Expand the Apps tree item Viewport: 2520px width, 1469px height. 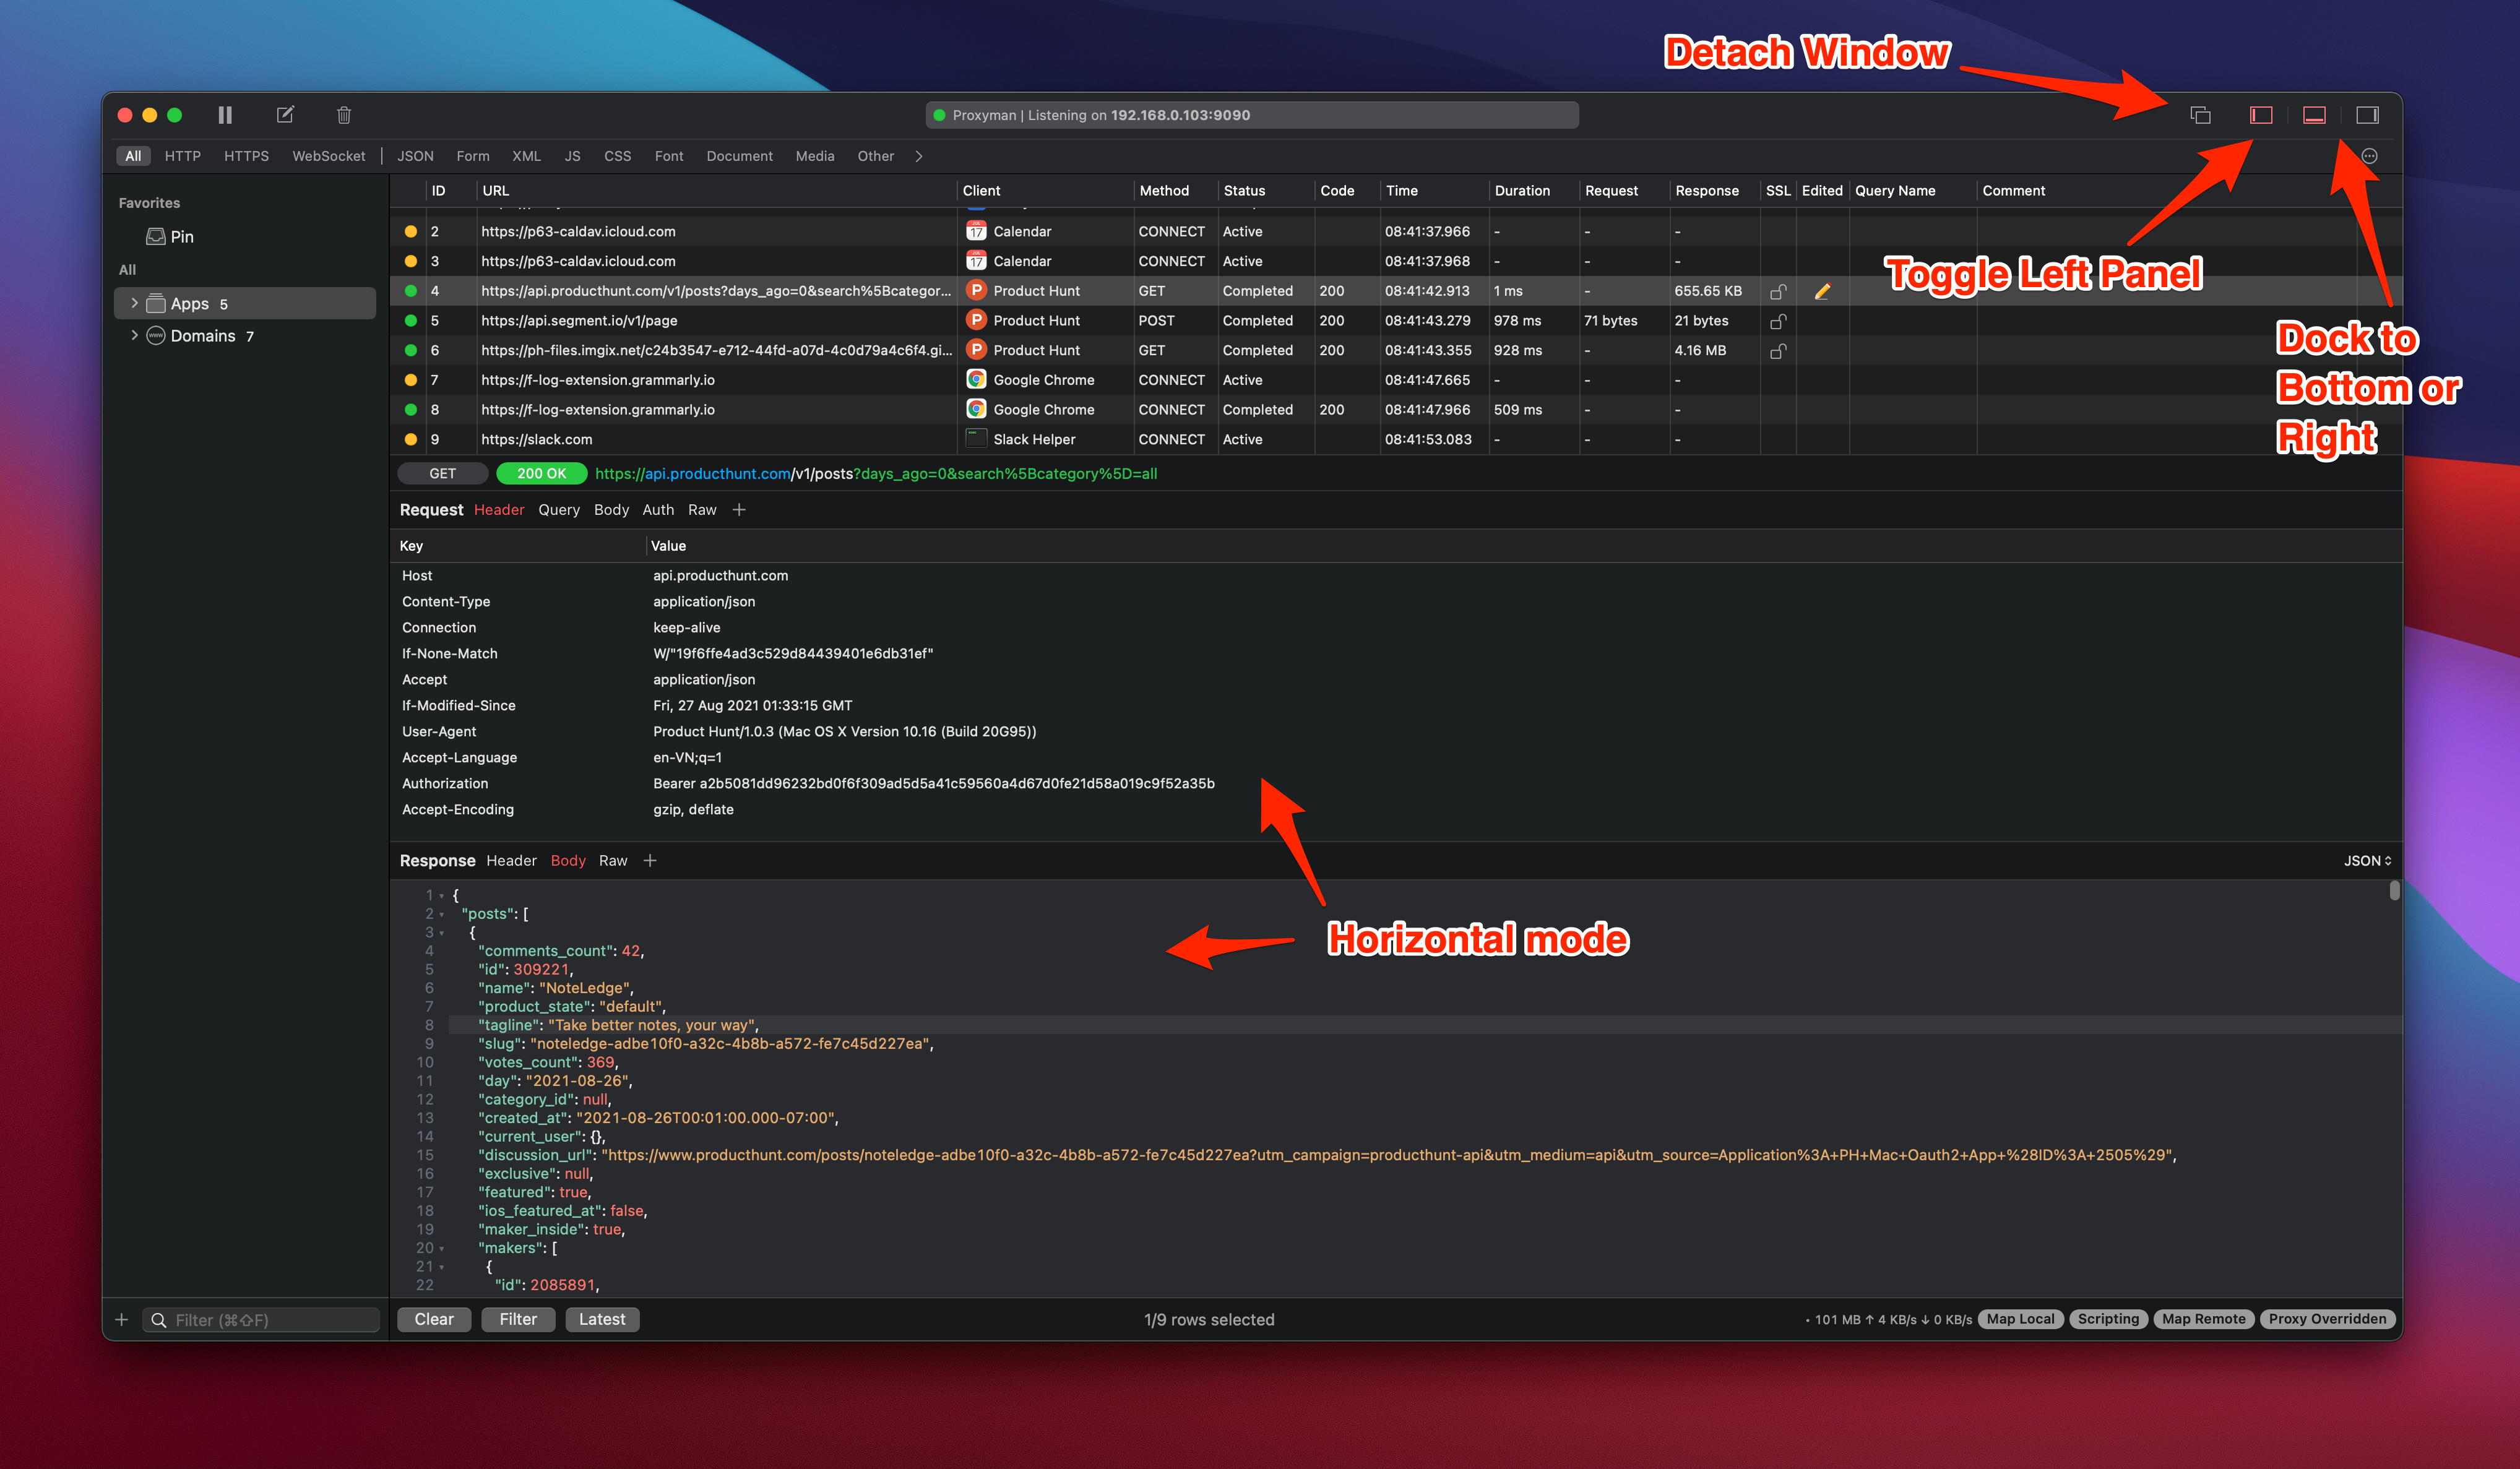(134, 303)
